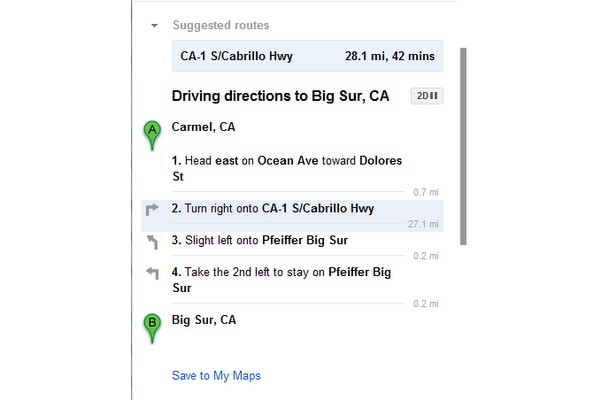The height and width of the screenshot is (400, 600).
Task: Click the slight left arrow icon
Action: [x=152, y=242]
